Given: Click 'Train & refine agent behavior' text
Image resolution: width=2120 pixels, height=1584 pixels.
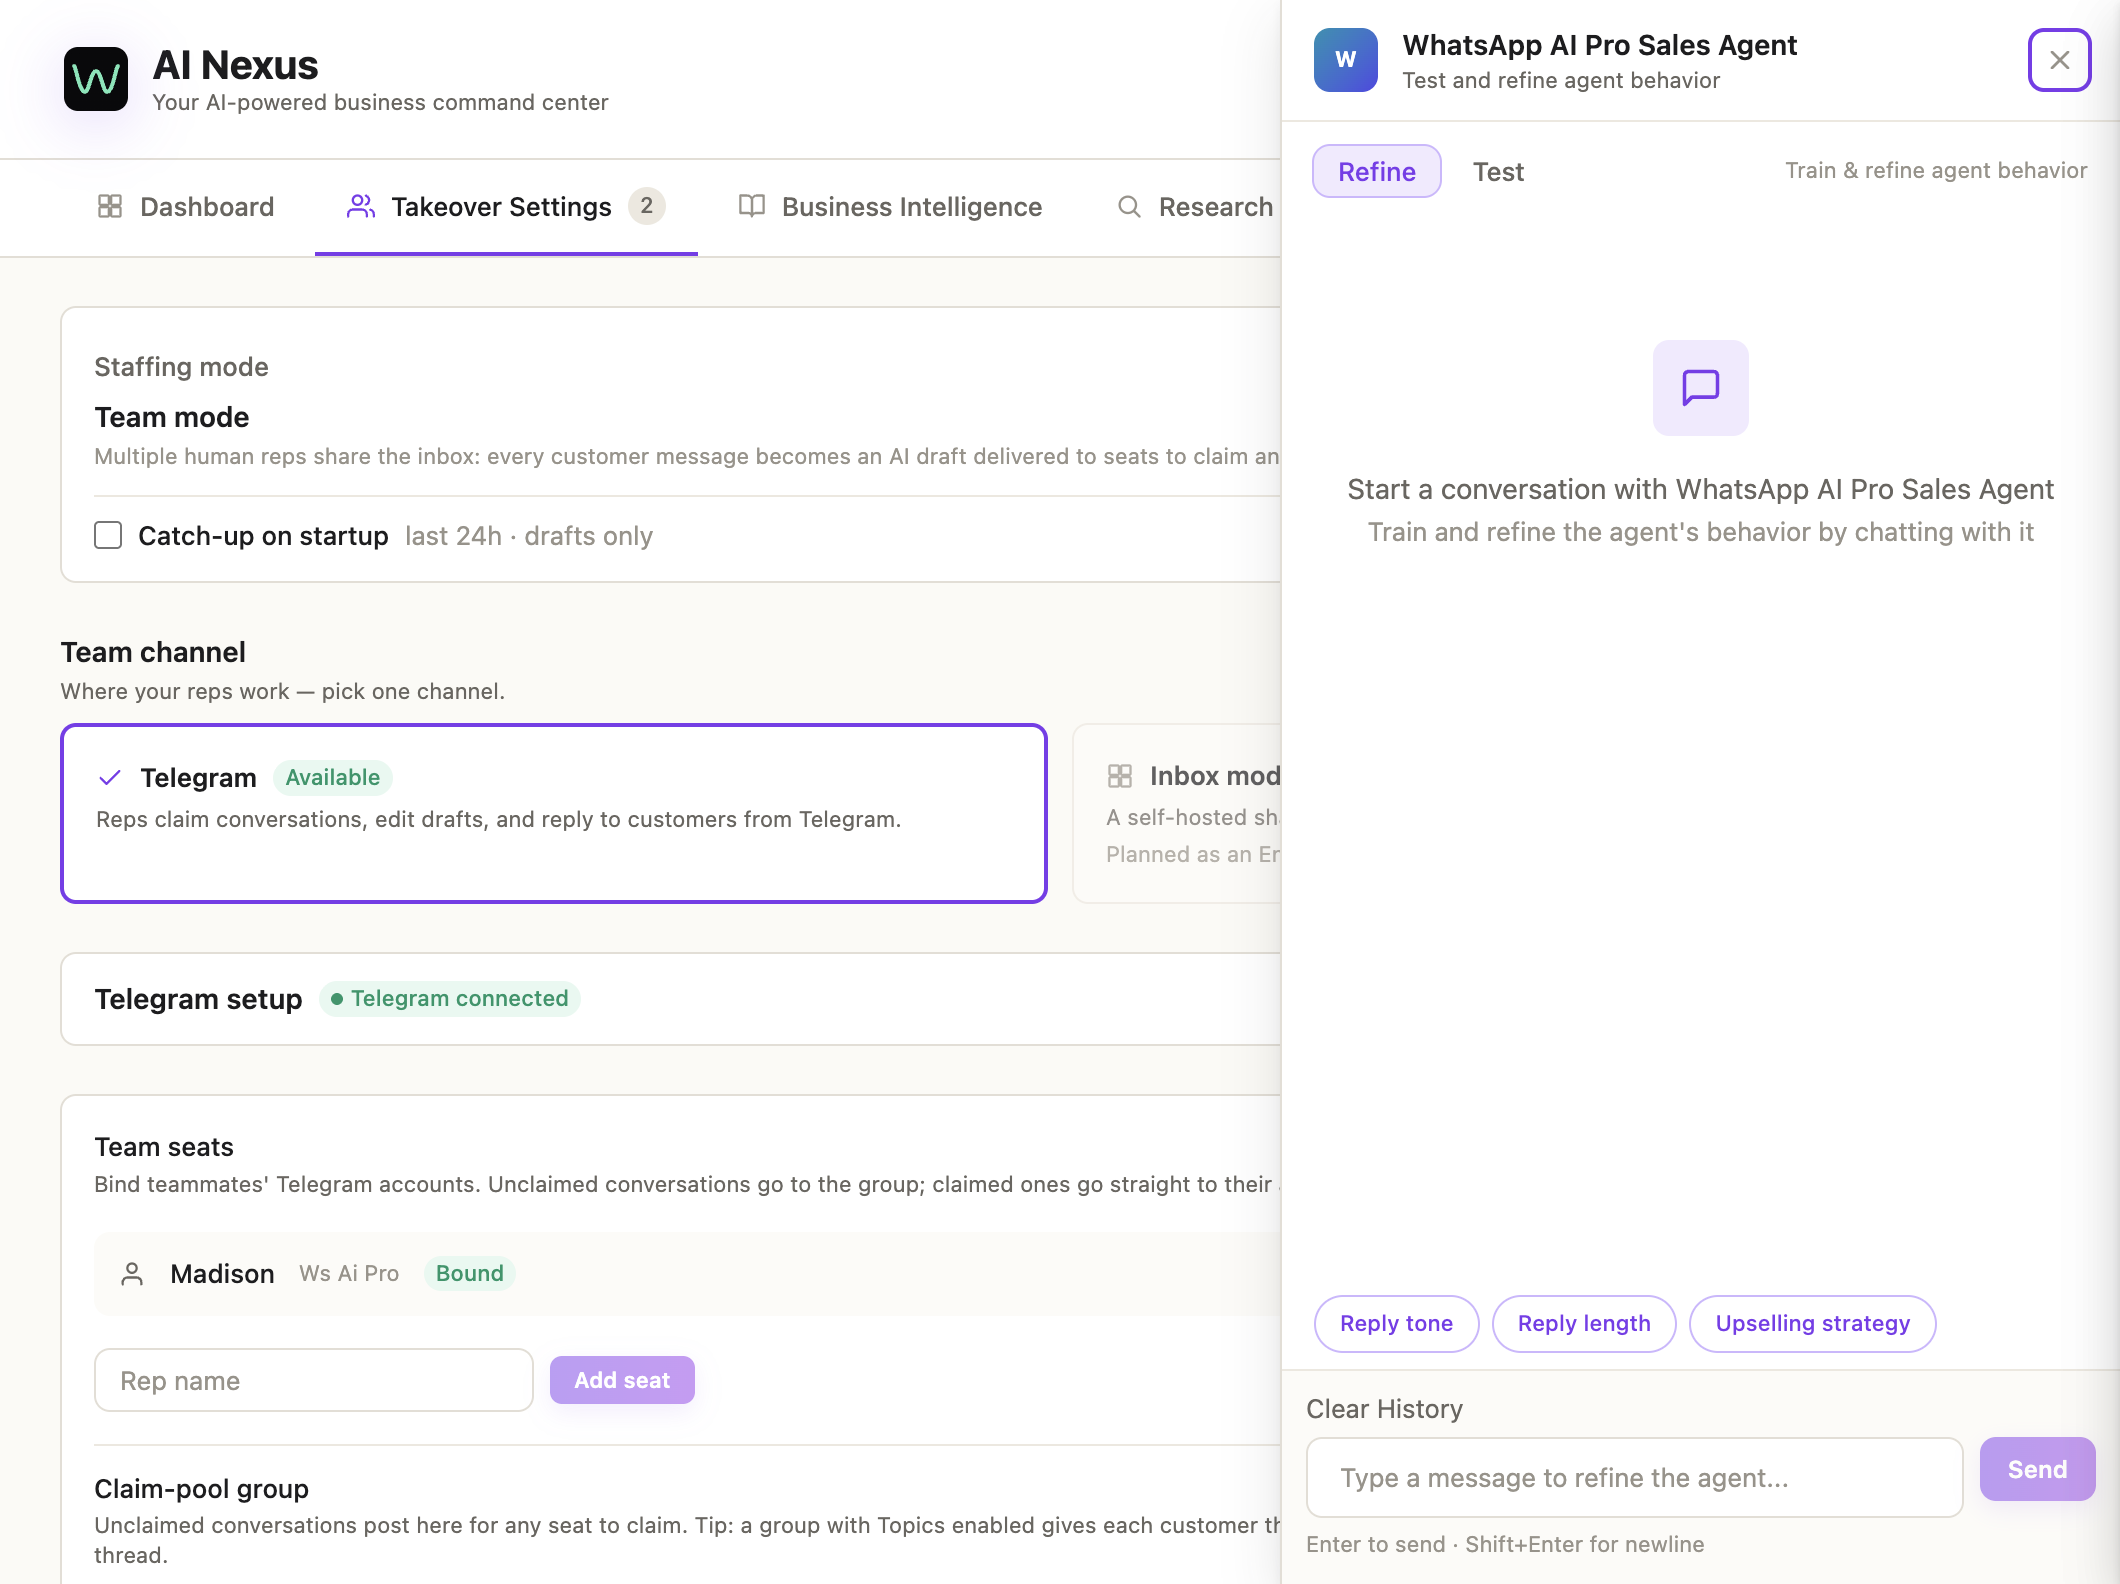Looking at the screenshot, I should click(x=1936, y=170).
